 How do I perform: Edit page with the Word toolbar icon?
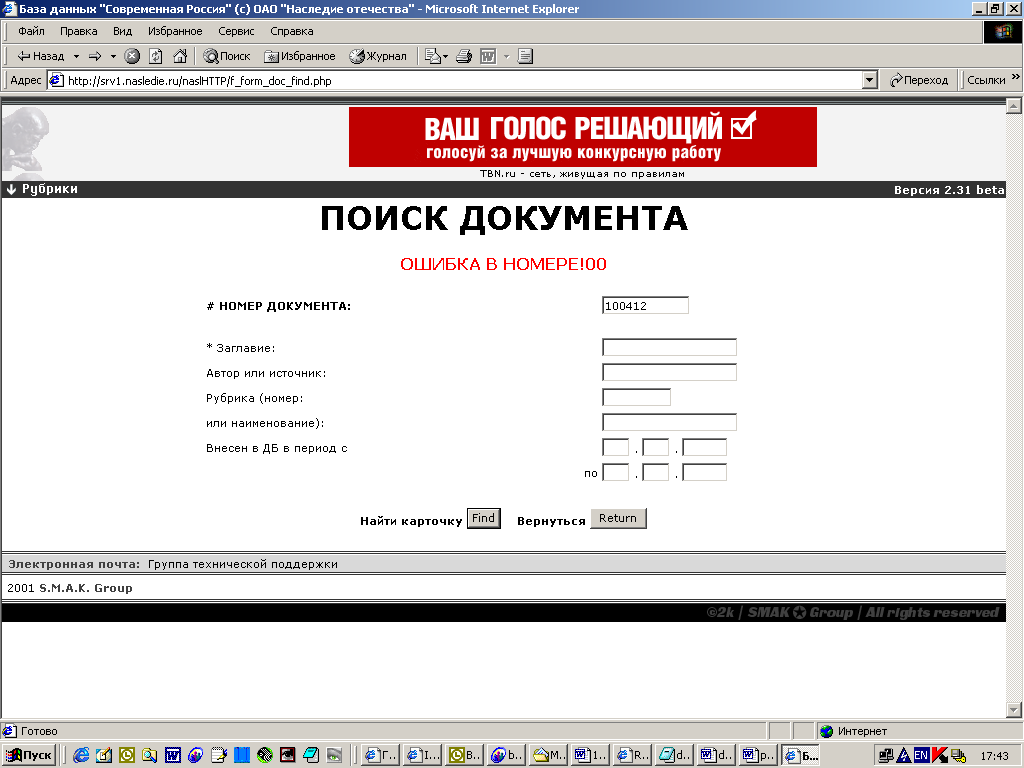487,56
